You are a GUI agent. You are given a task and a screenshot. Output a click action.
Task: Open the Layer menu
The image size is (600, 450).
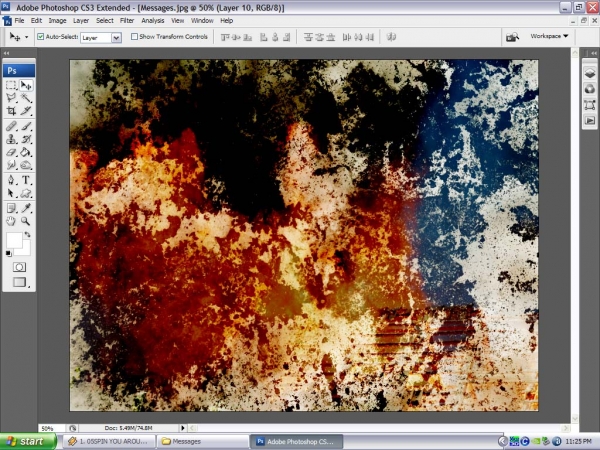click(x=81, y=21)
